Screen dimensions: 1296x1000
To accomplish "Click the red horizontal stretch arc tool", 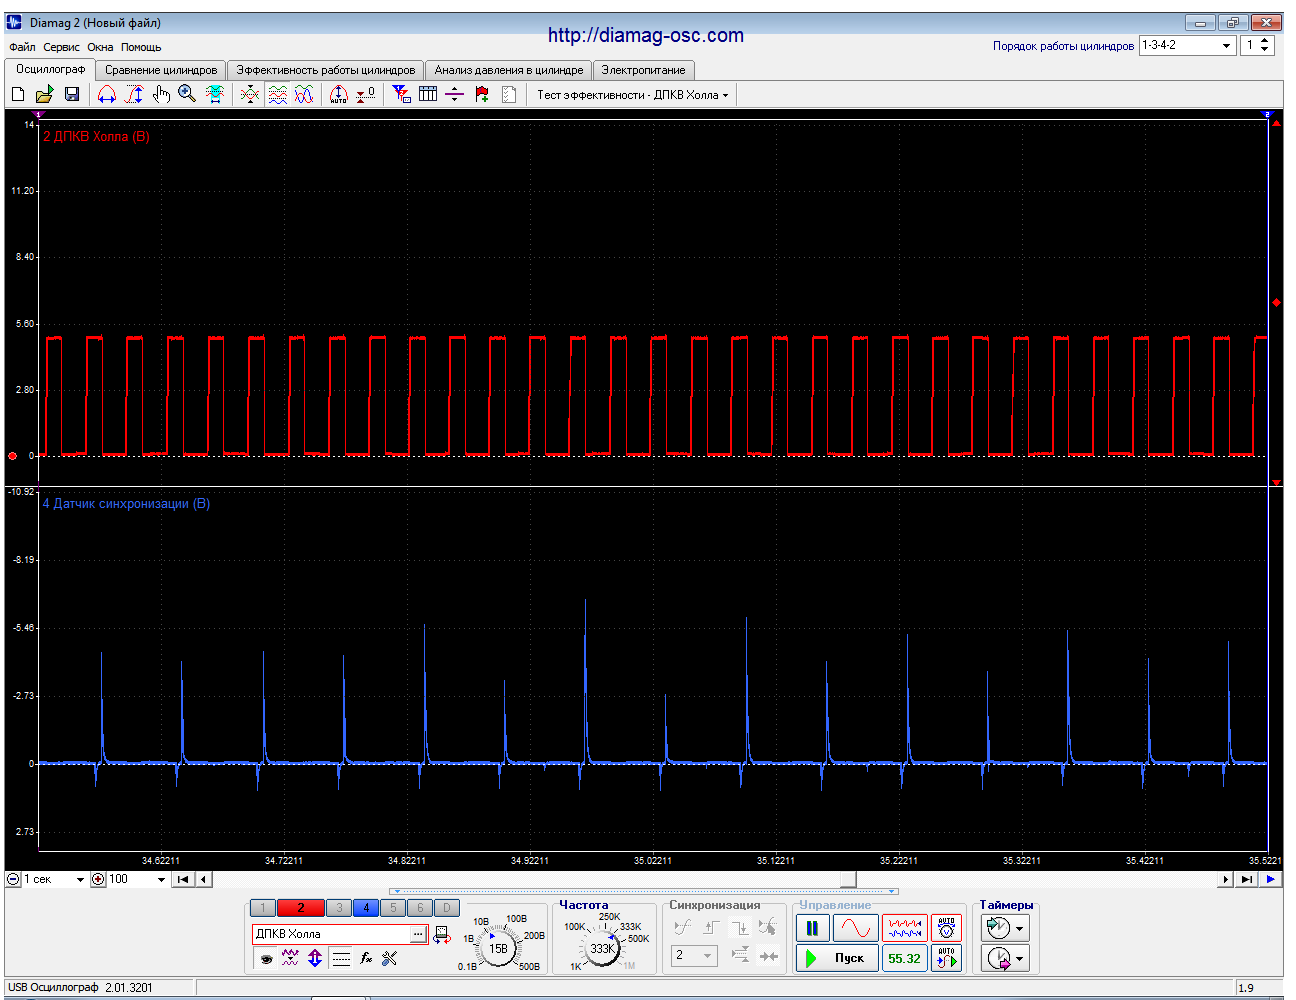I will point(107,94).
